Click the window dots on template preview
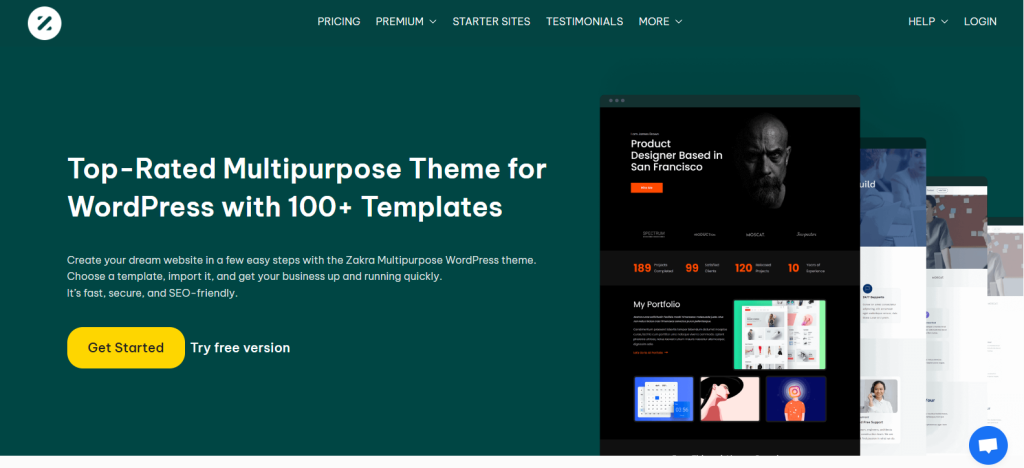The width and height of the screenshot is (1024, 468). pyautogui.click(x=616, y=100)
